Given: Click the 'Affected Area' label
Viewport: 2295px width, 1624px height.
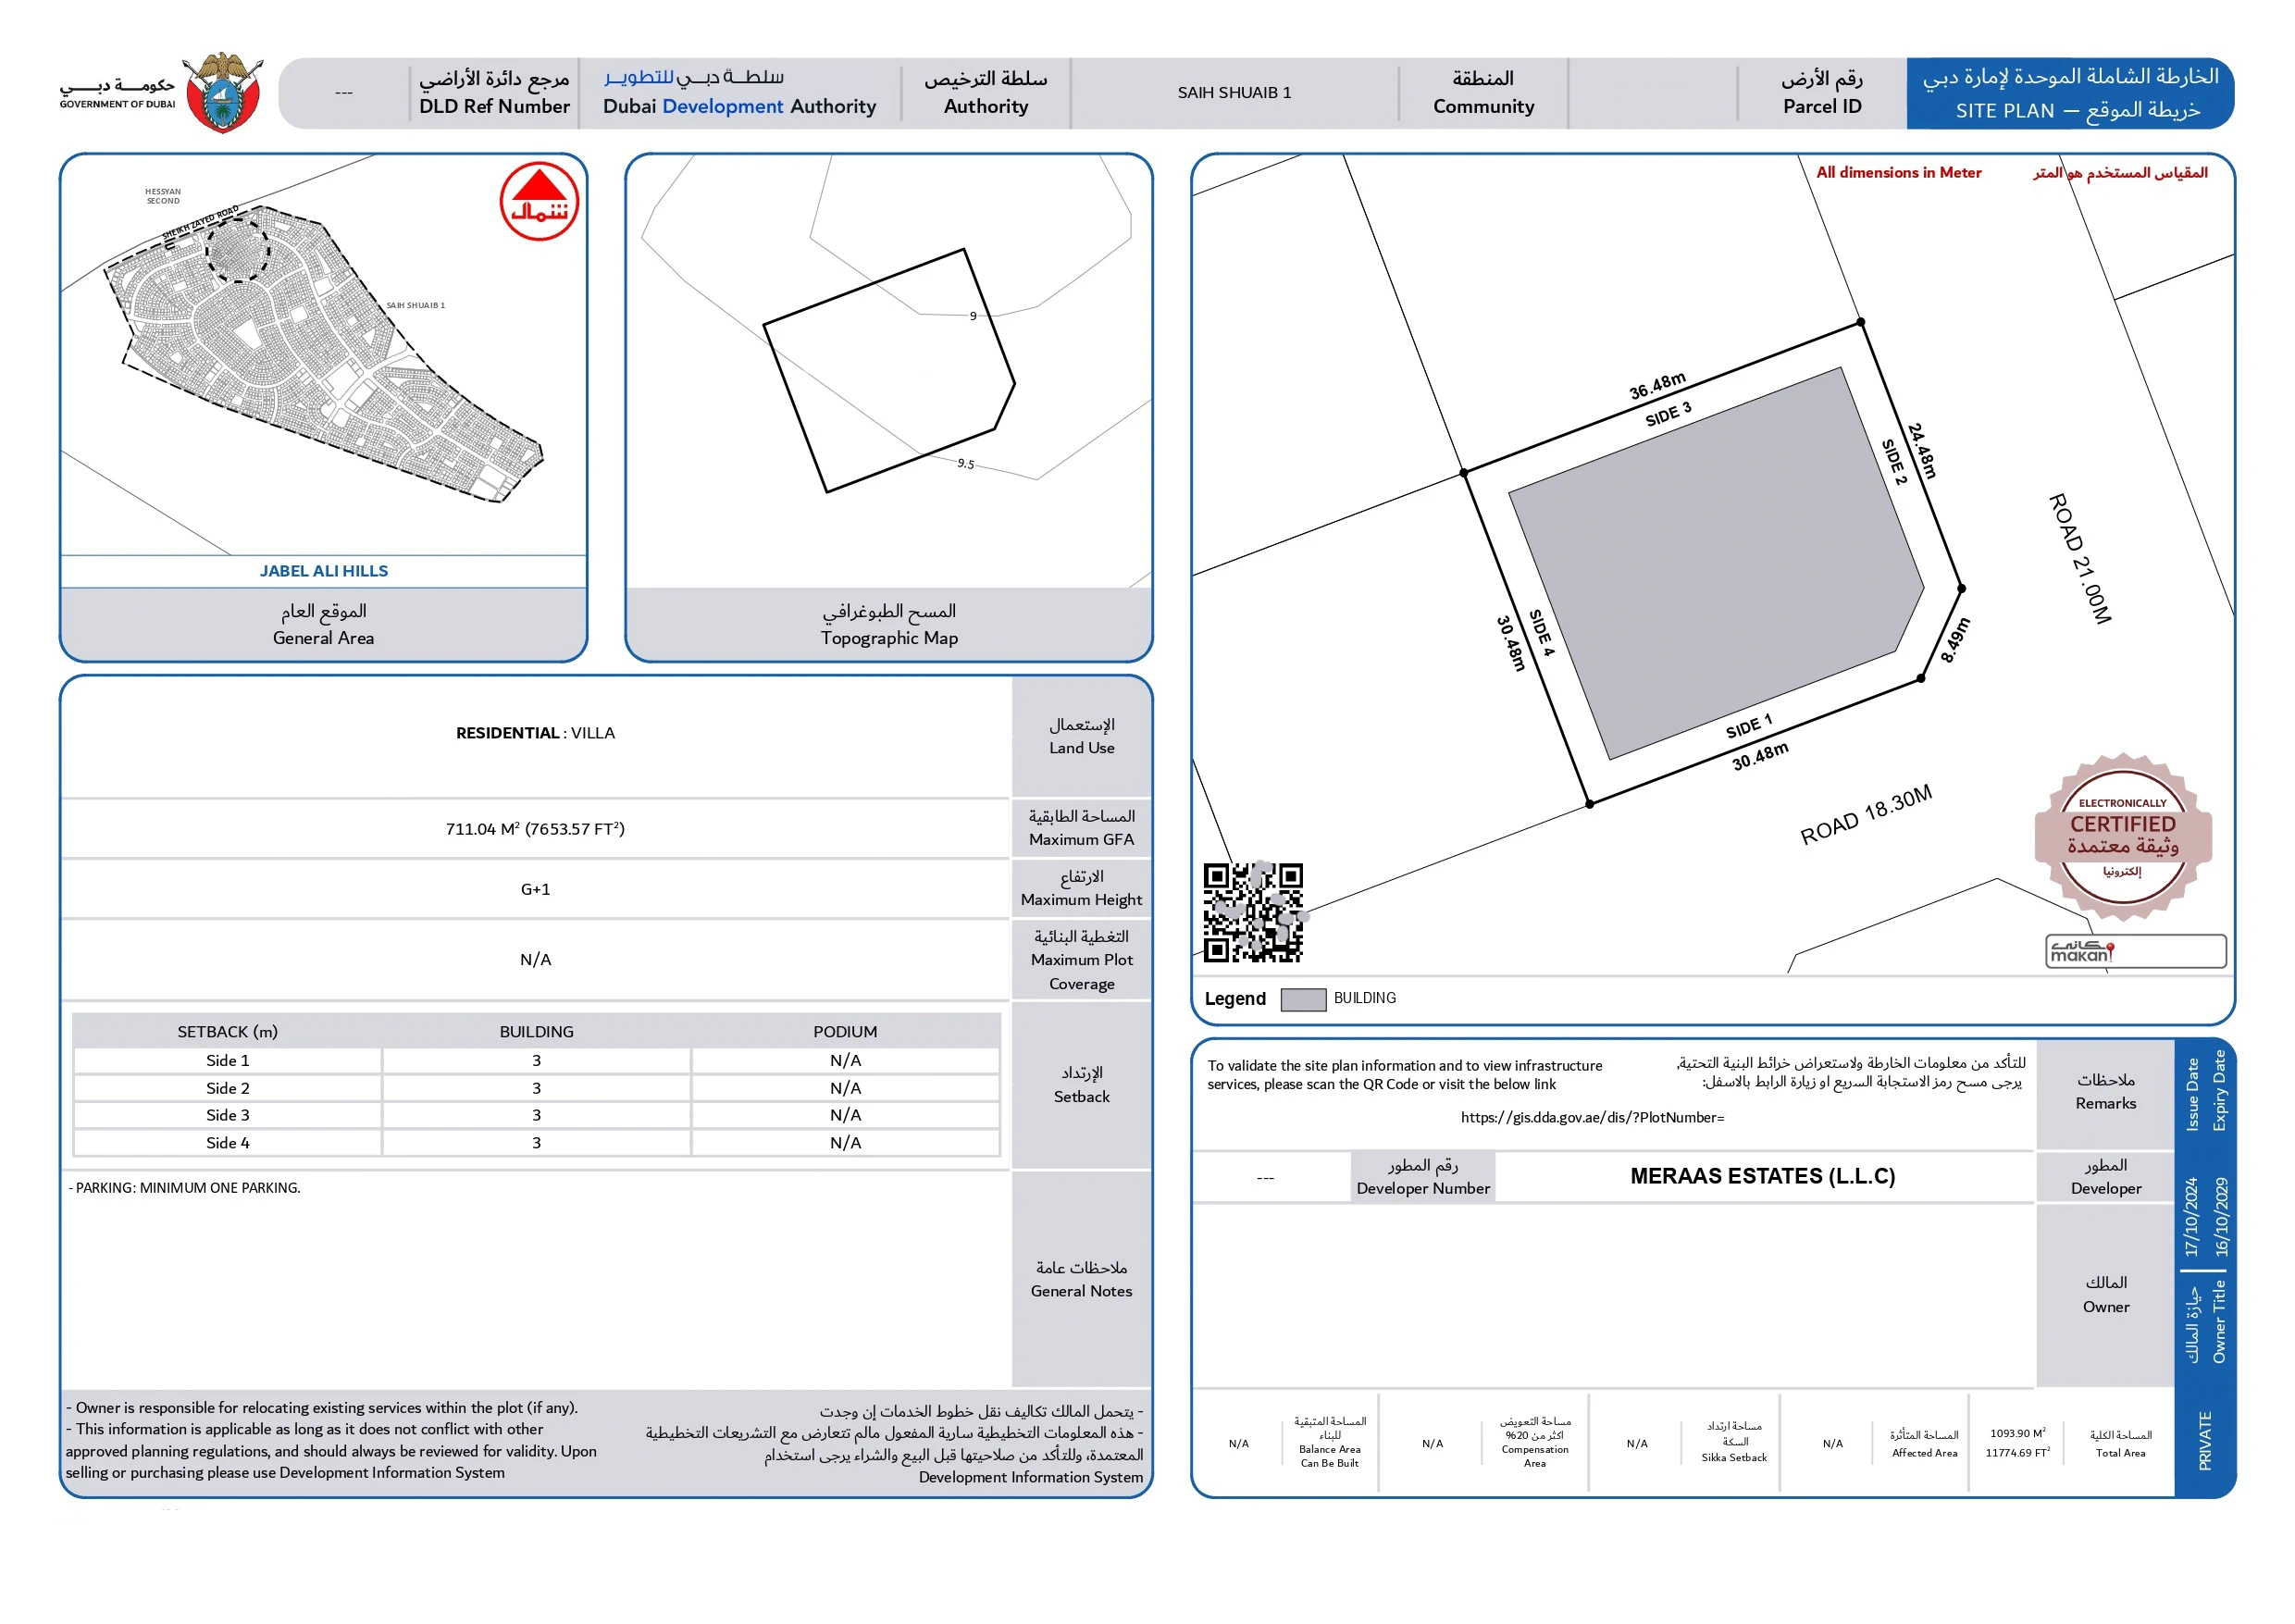Looking at the screenshot, I should 1923,1453.
